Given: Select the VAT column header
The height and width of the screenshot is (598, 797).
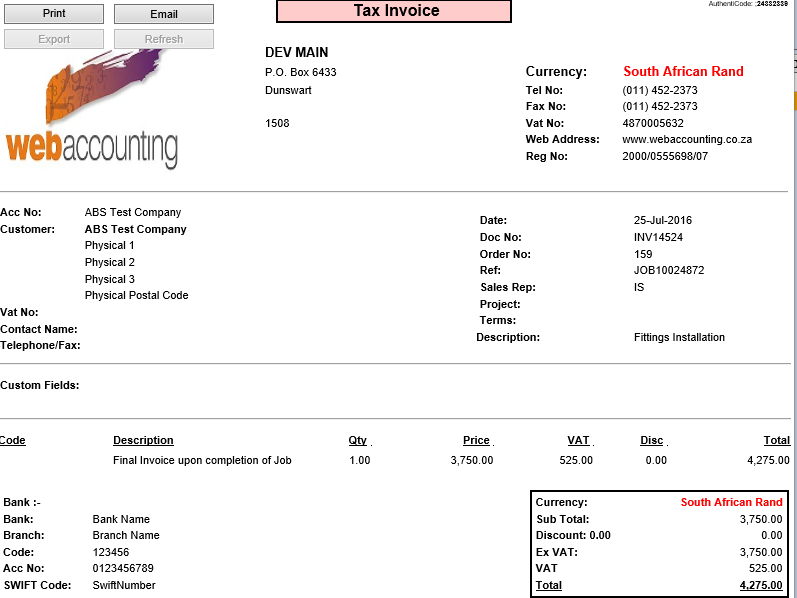Looking at the screenshot, I should 577,440.
